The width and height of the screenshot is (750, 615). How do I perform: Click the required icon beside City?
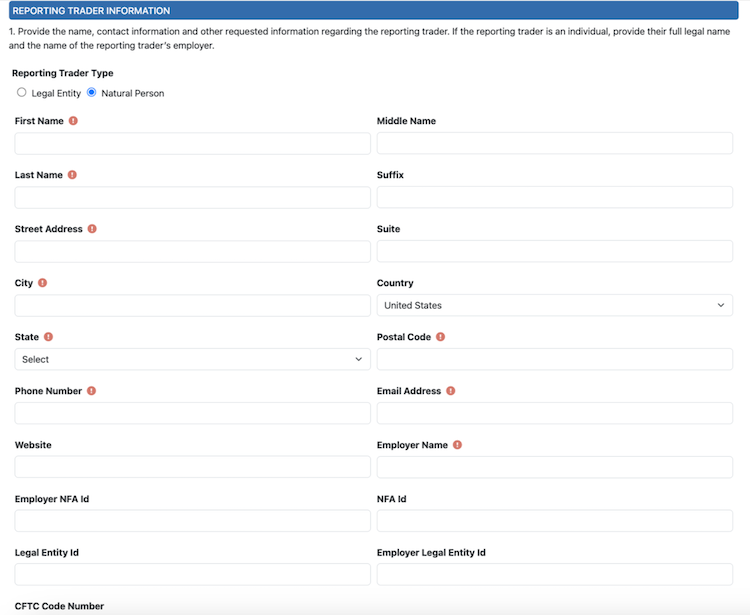click(43, 283)
